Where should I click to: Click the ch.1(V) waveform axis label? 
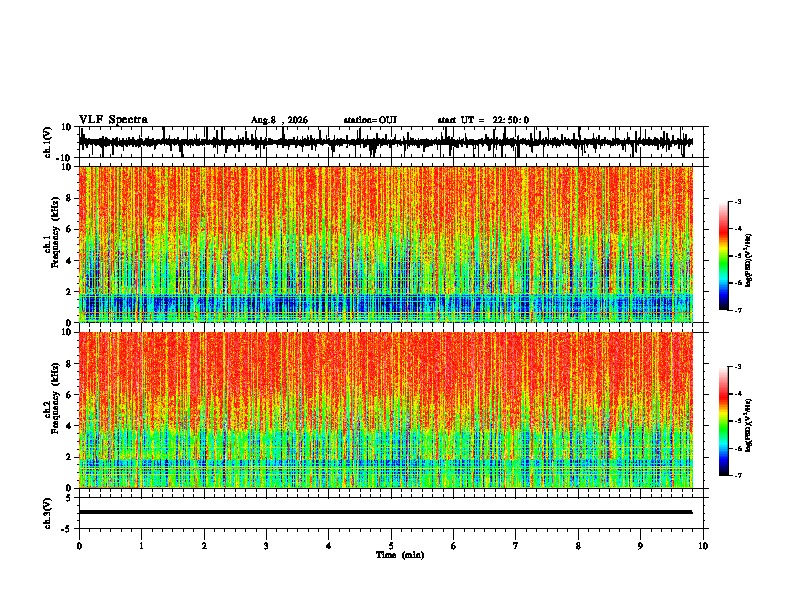click(48, 142)
